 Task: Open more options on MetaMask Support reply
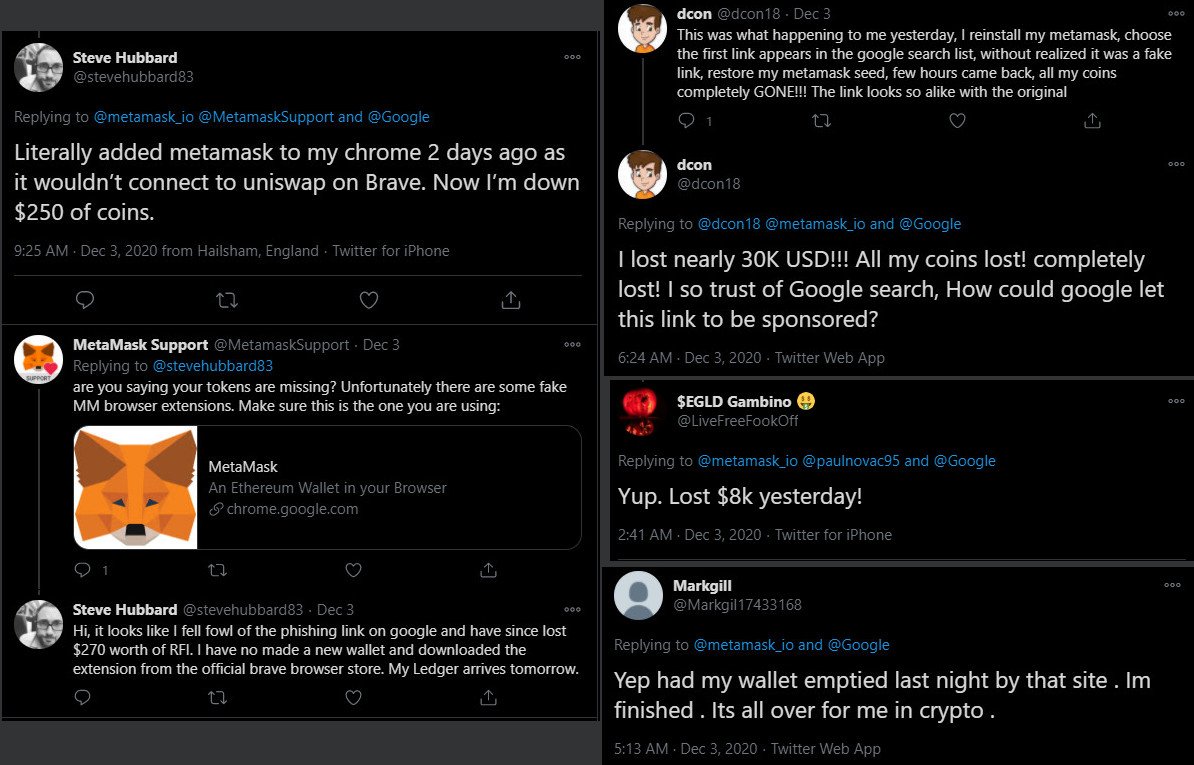pyautogui.click(x=573, y=345)
